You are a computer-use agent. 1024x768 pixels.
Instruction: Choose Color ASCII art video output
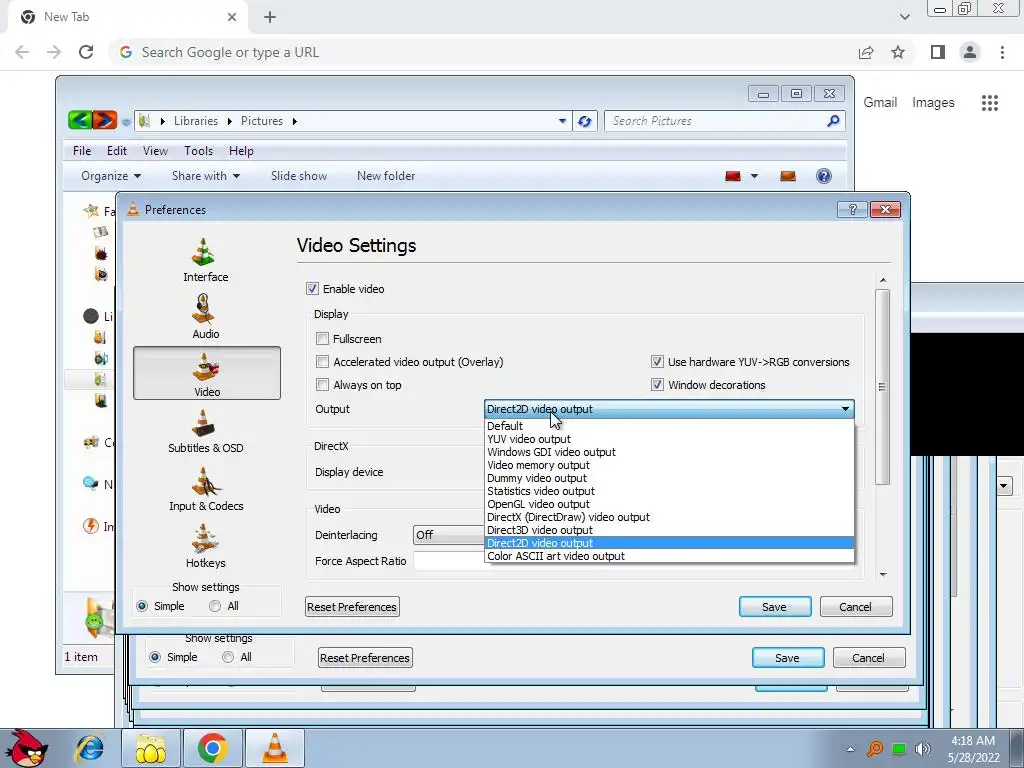coord(669,556)
